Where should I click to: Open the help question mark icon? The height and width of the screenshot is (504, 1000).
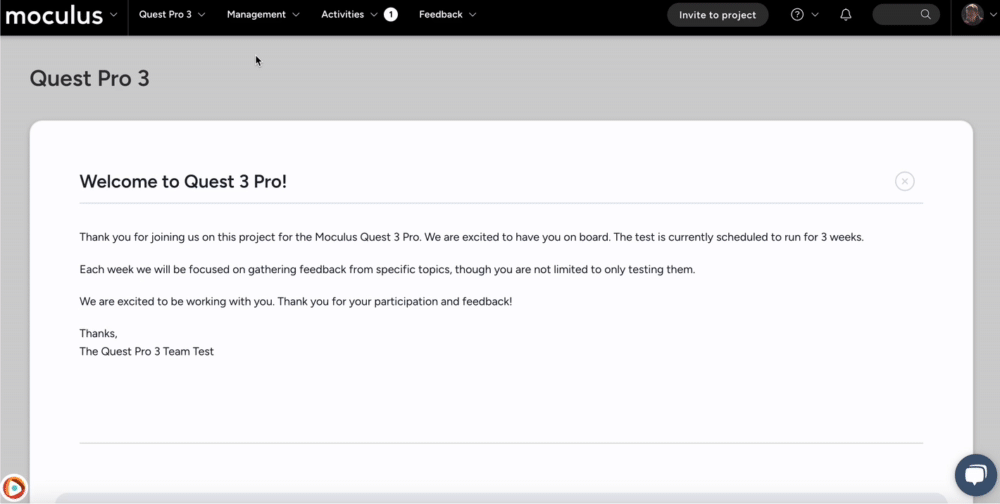tap(797, 15)
